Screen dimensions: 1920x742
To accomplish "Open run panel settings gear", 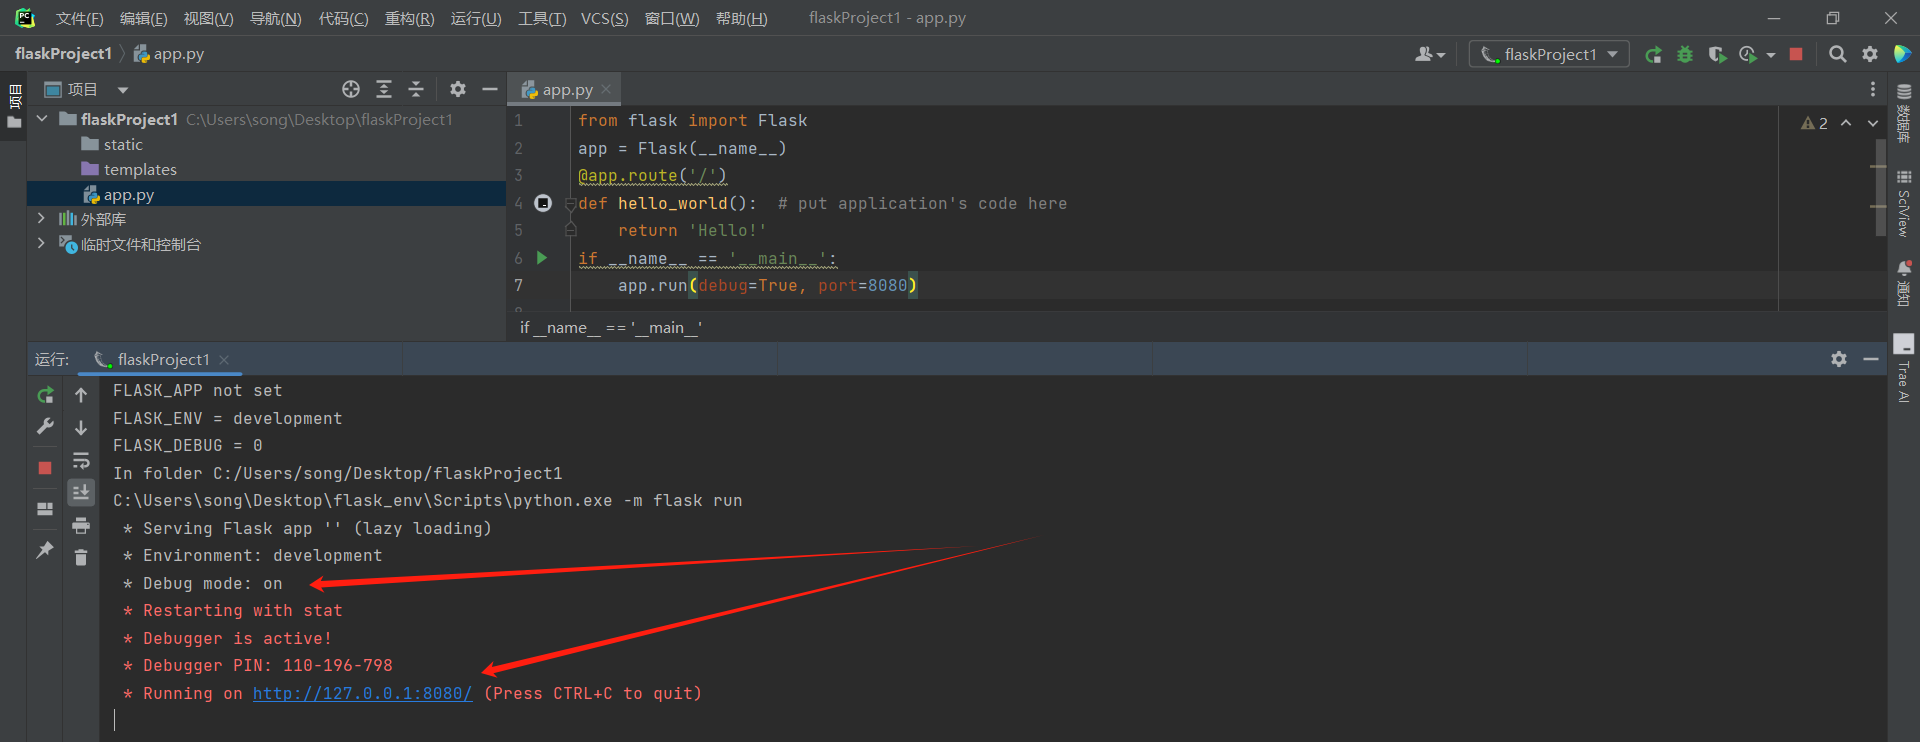I will click(1839, 359).
